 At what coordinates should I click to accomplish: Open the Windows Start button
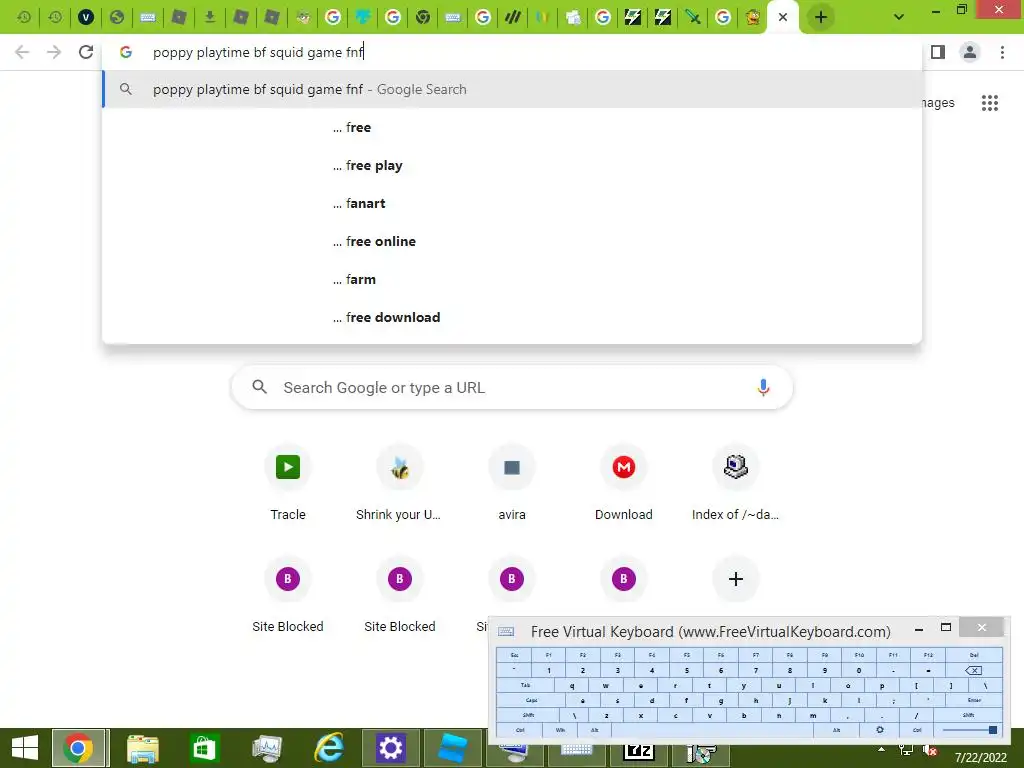25,748
